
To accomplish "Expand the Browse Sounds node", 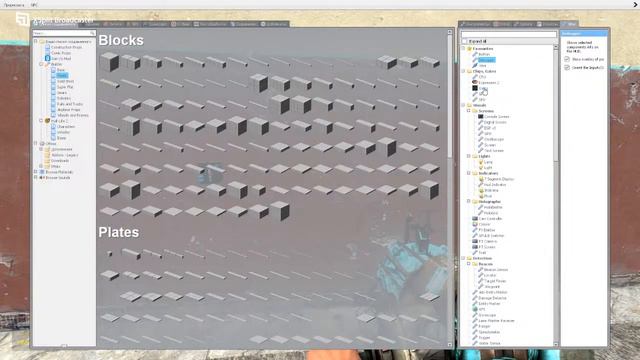I will pyautogui.click(x=36, y=178).
